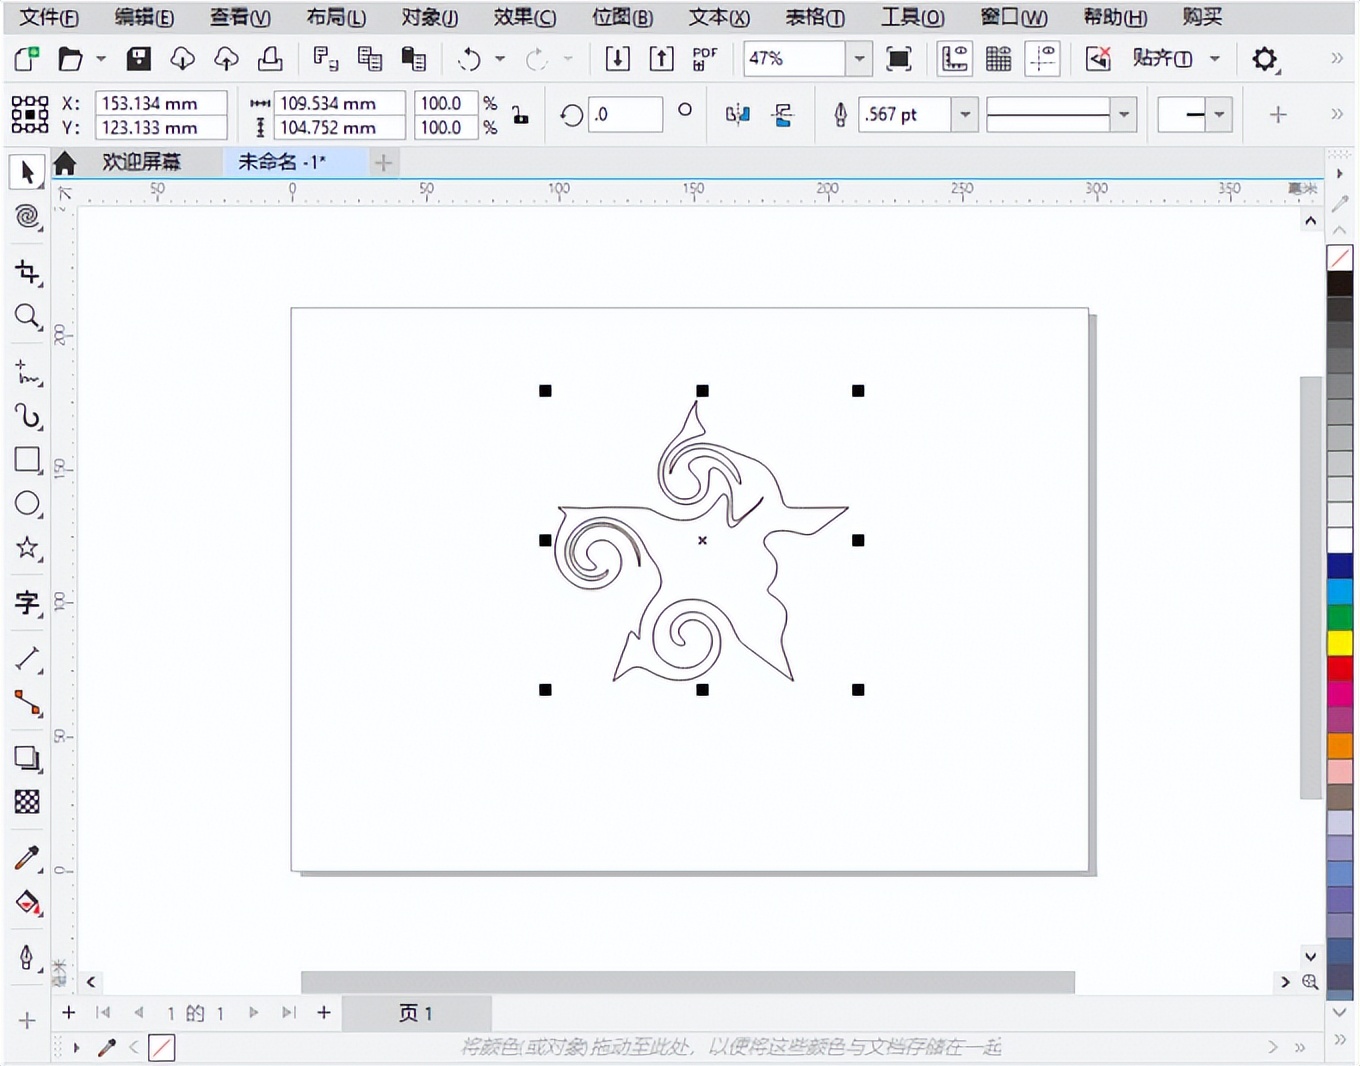
Task: Open the zoom level dropdown
Action: [x=859, y=59]
